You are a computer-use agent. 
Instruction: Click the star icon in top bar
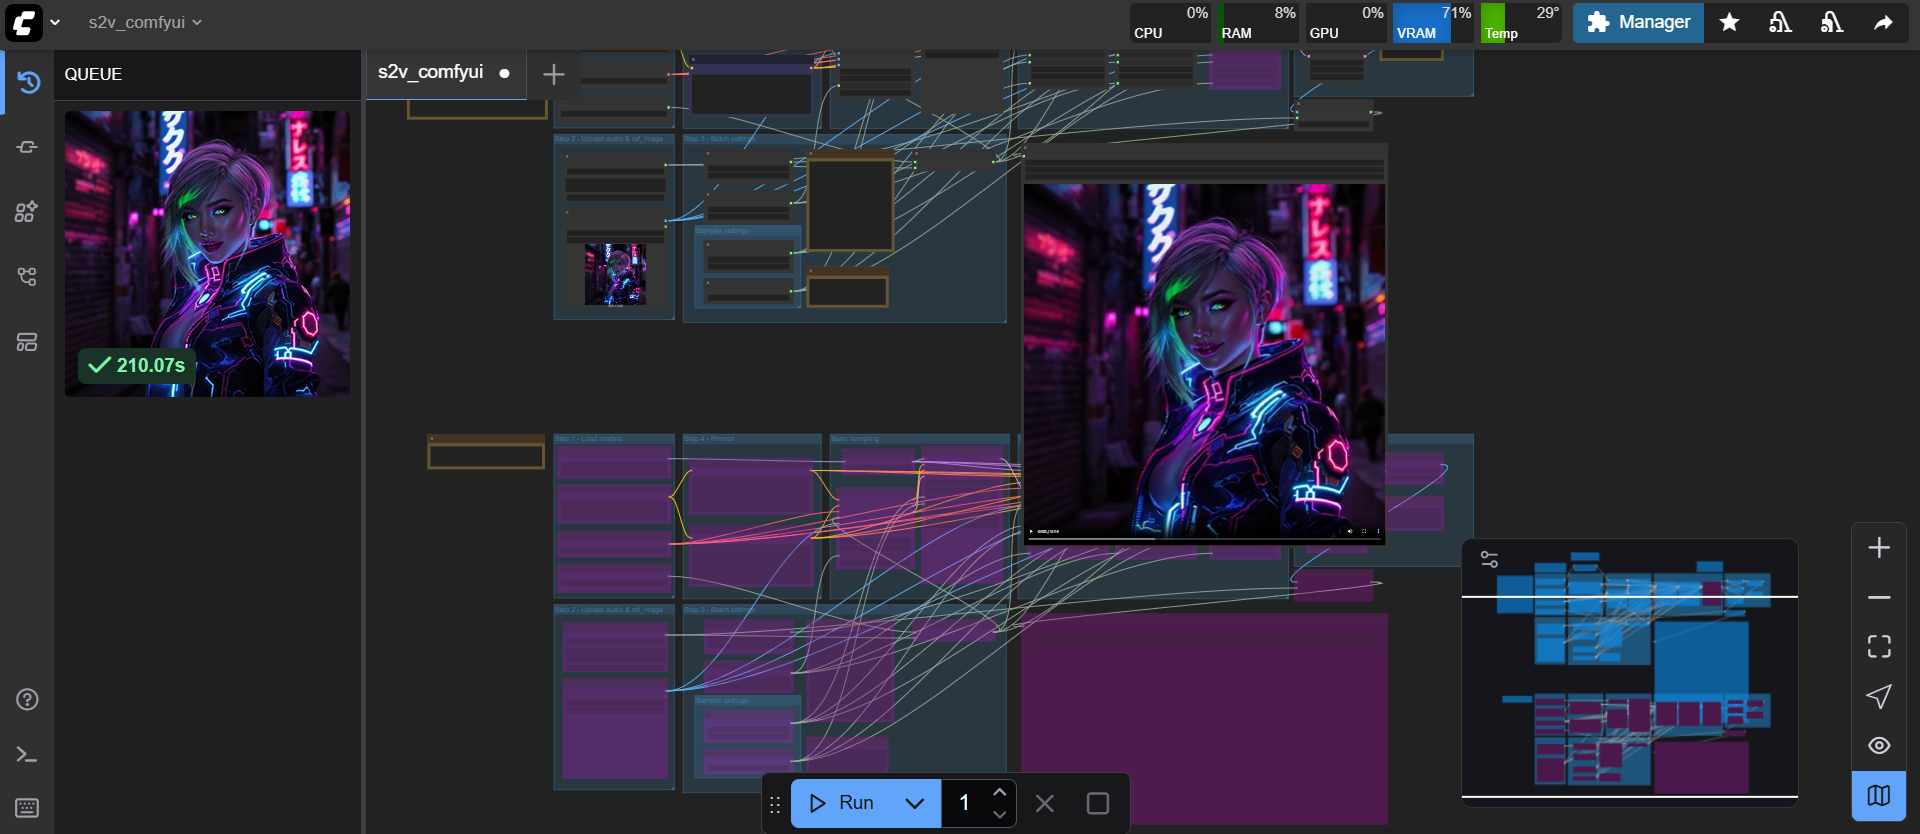click(x=1729, y=22)
